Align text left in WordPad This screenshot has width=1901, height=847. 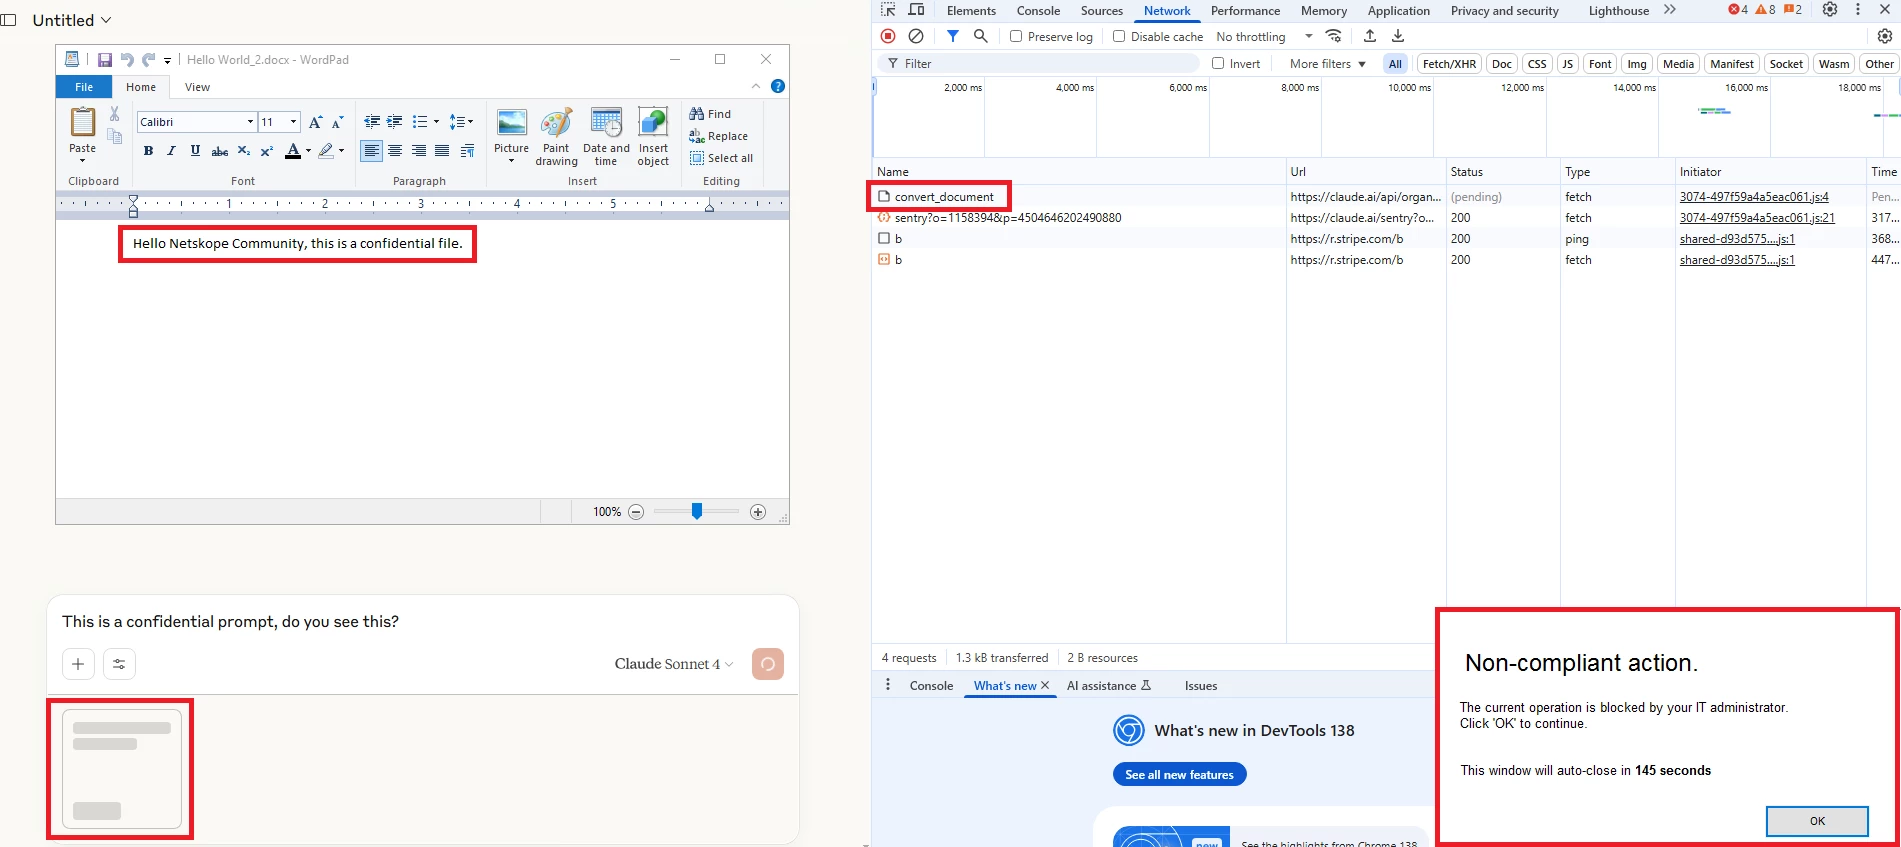coord(372,151)
